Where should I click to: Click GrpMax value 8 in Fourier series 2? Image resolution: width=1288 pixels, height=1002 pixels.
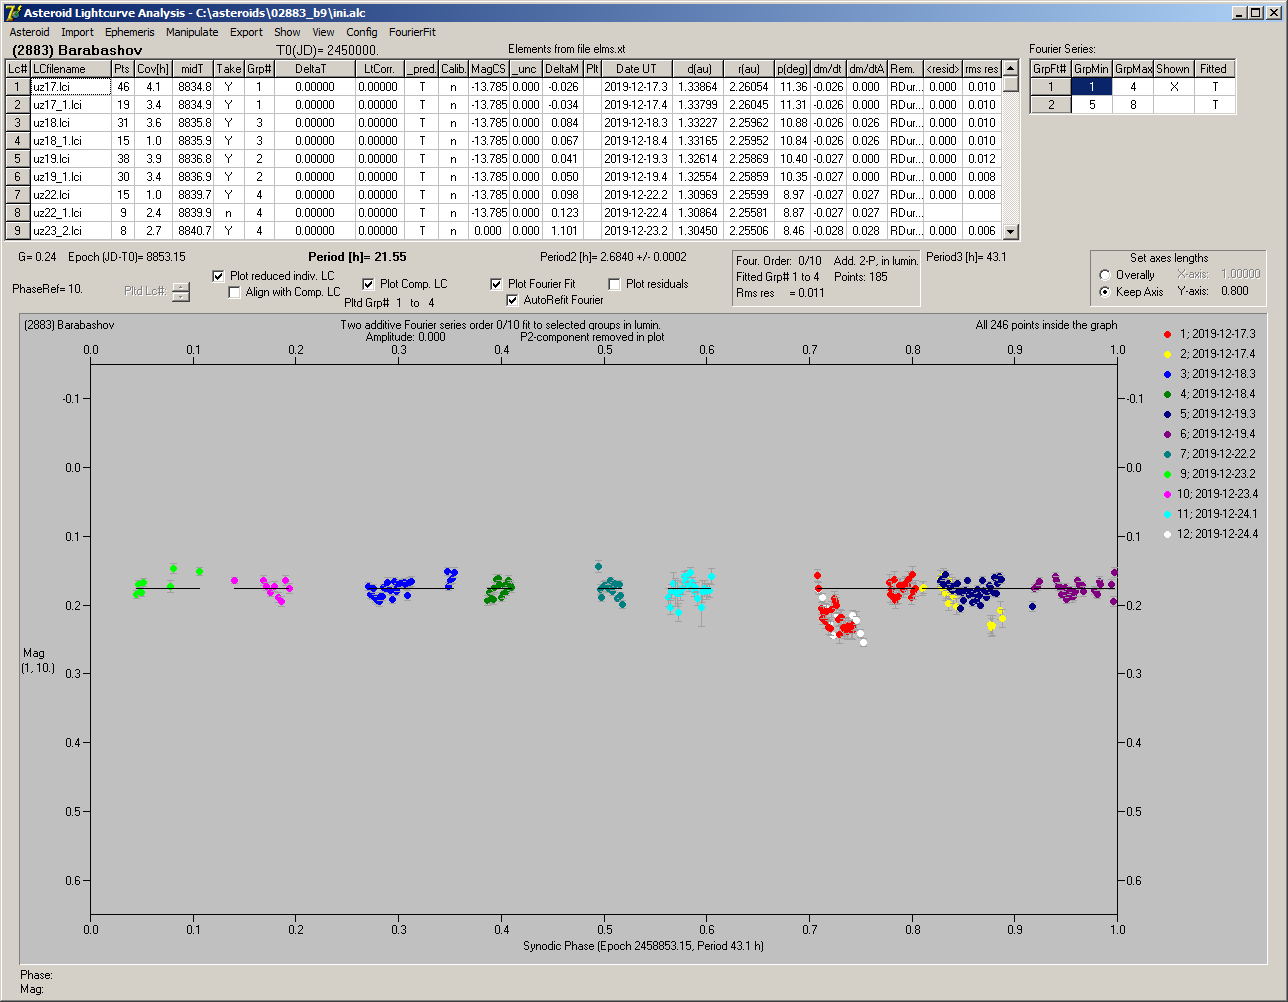click(x=1133, y=105)
